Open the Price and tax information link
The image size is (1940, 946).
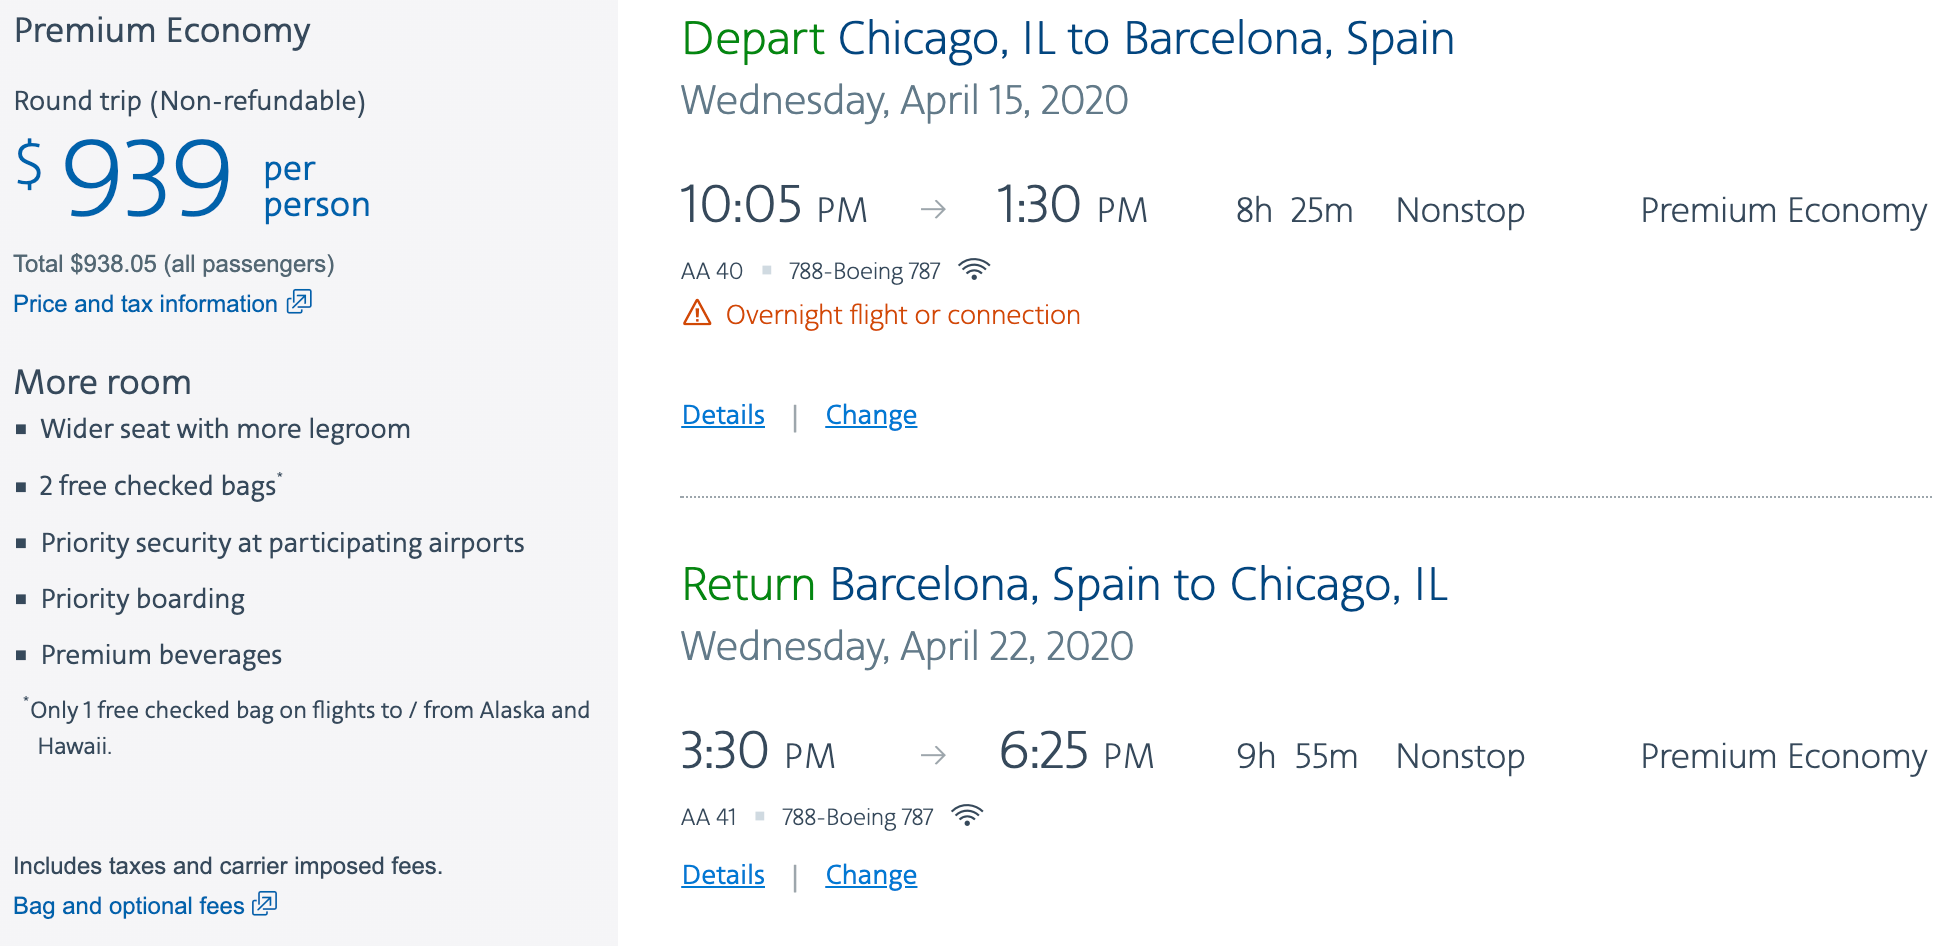coord(146,304)
